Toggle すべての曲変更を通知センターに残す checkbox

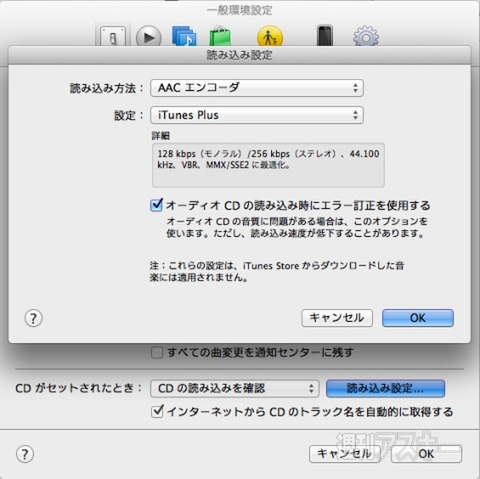(157, 352)
